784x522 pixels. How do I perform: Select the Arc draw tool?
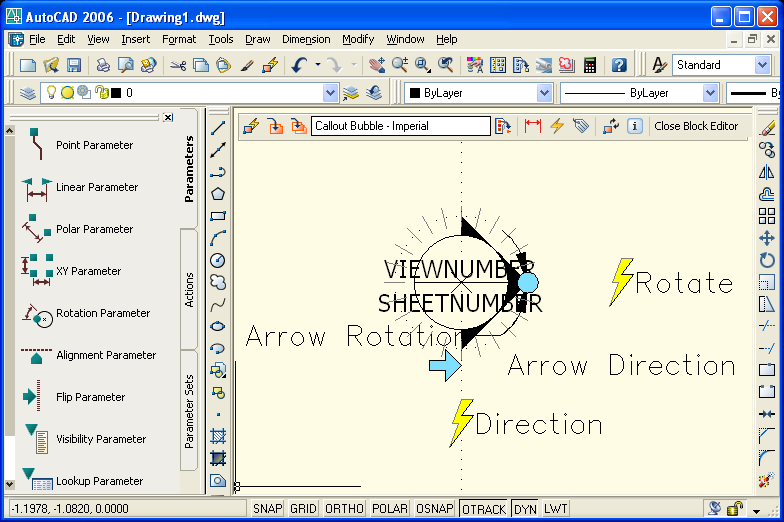point(218,238)
